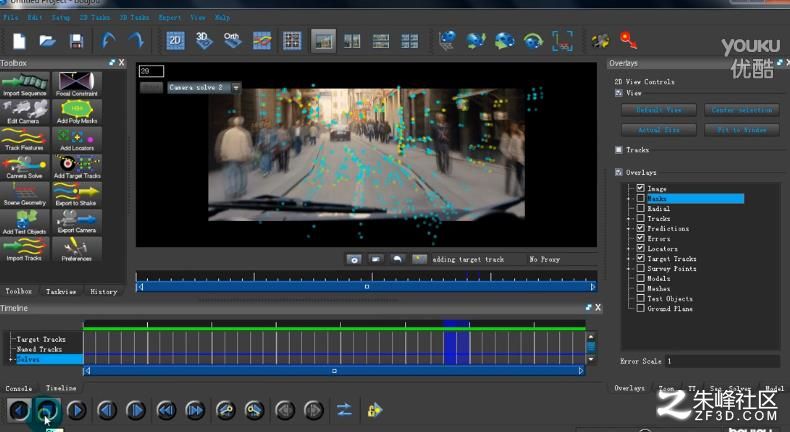This screenshot has width=790, height=432.
Task: Uncheck the Errors overlay checkbox
Action: tap(640, 238)
